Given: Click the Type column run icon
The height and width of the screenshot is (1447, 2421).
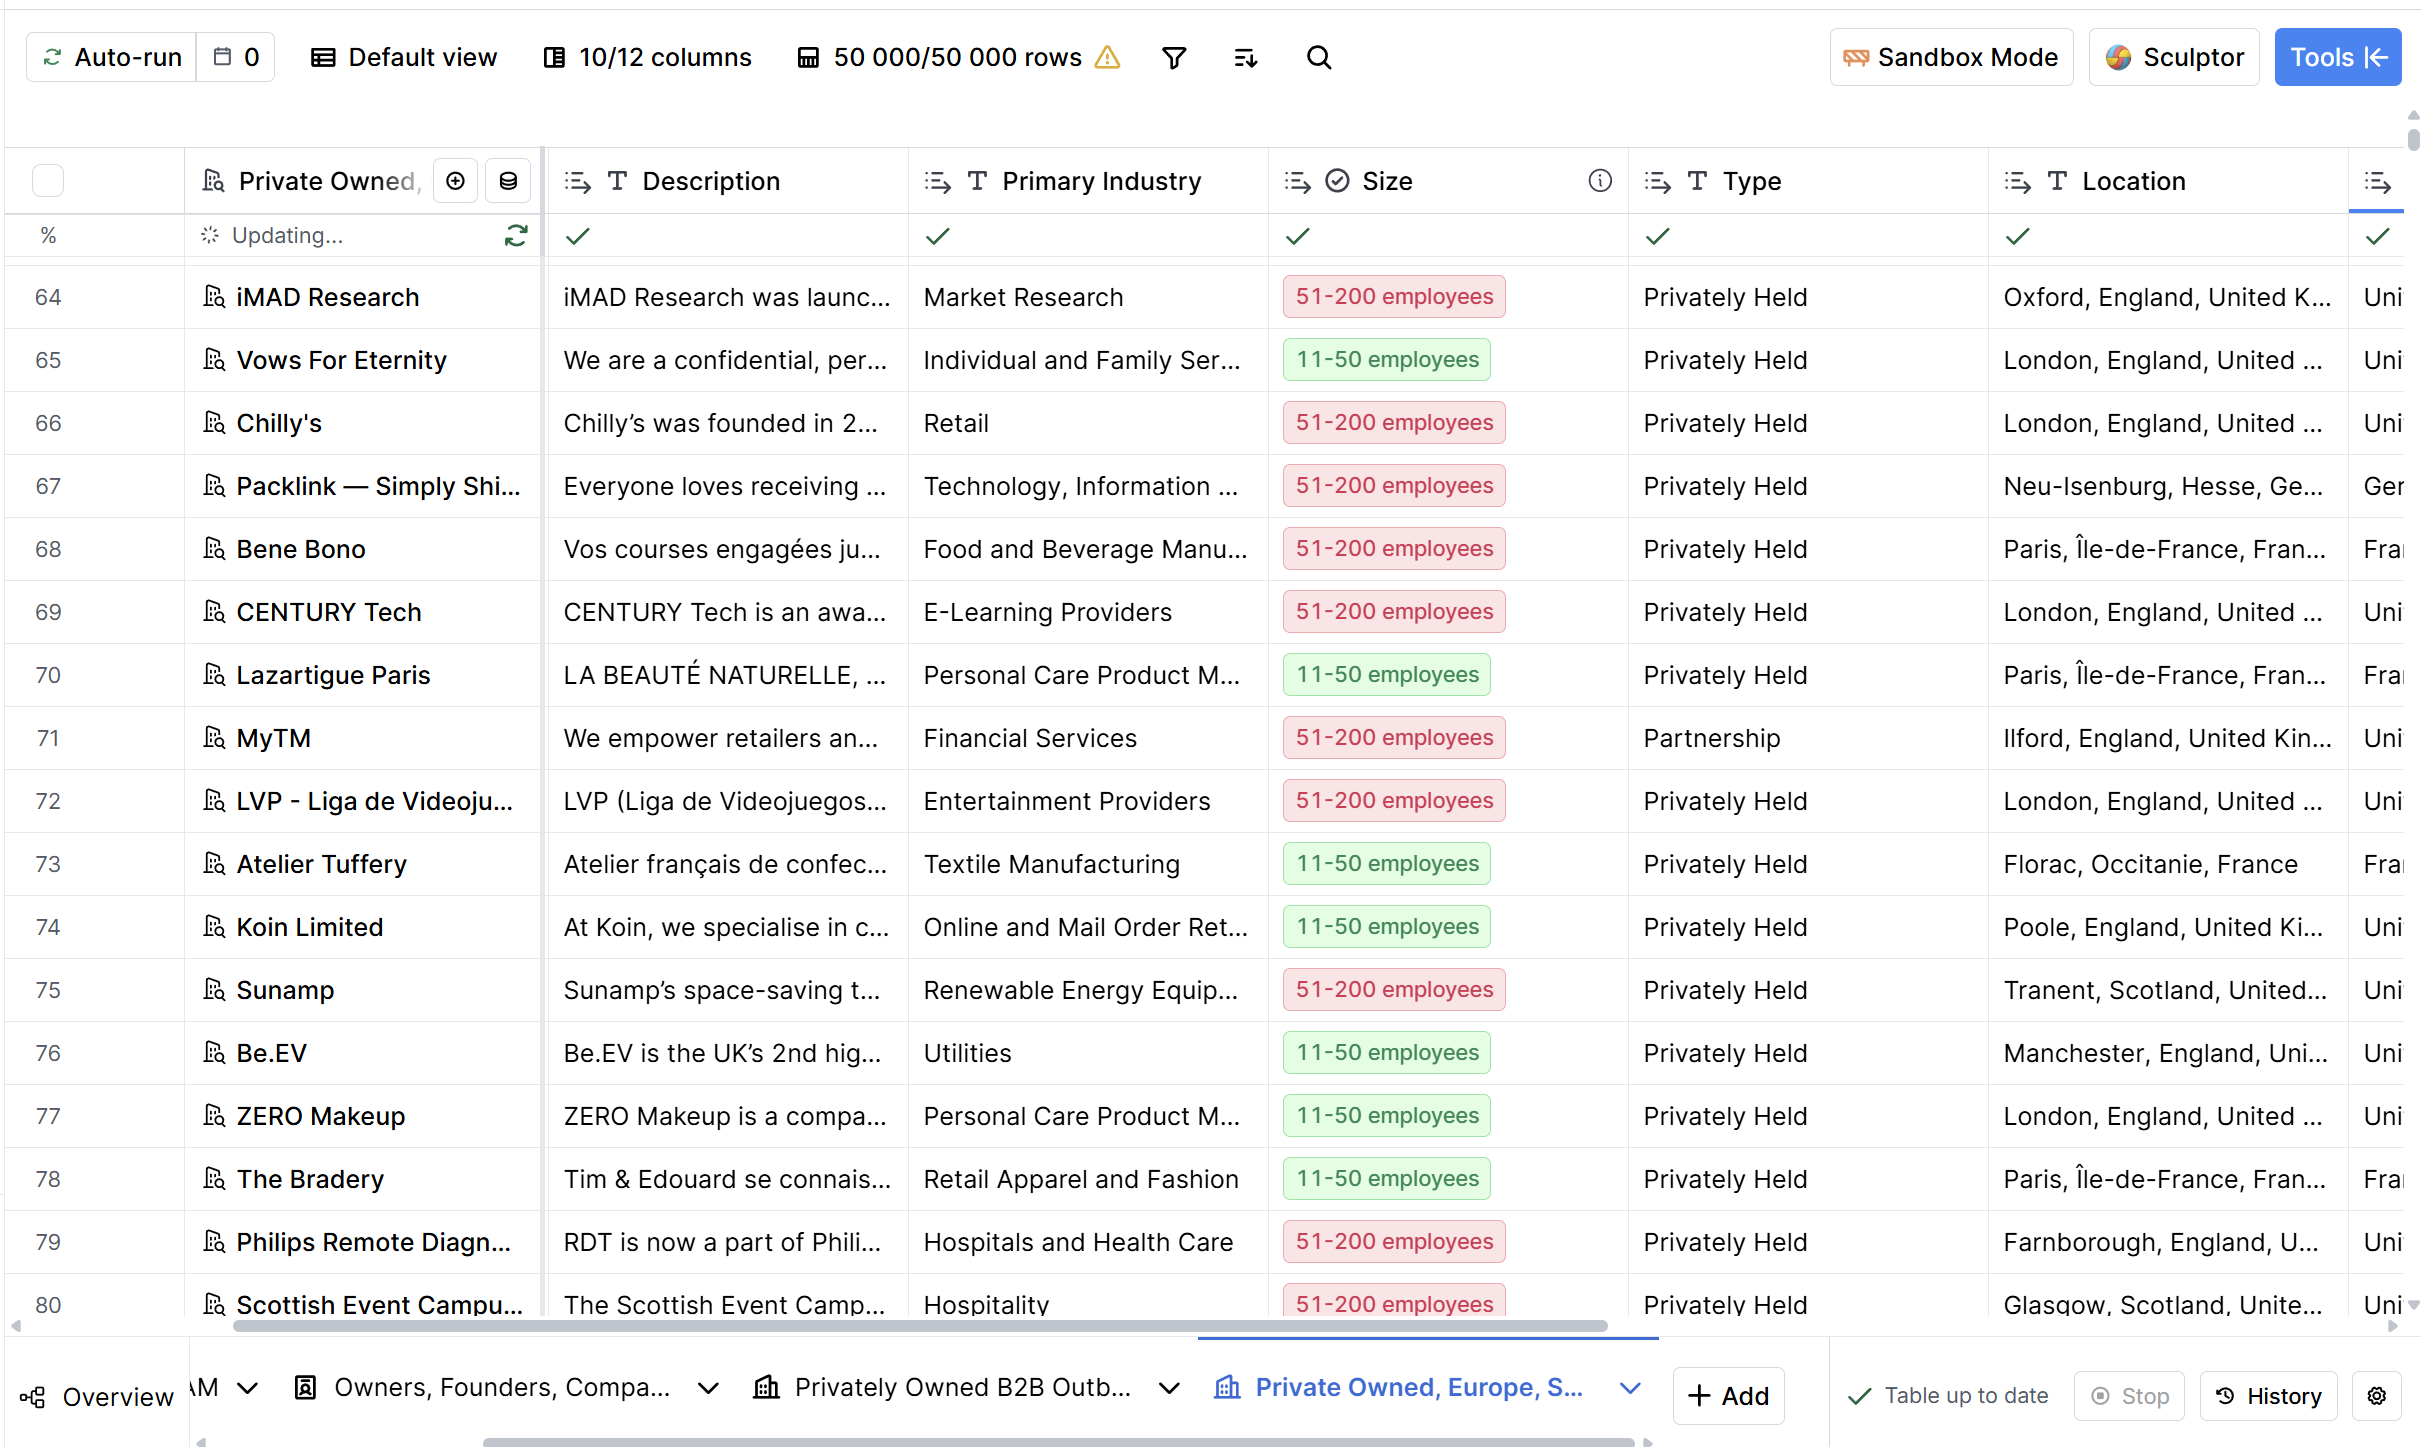Looking at the screenshot, I should pos(1657,181).
